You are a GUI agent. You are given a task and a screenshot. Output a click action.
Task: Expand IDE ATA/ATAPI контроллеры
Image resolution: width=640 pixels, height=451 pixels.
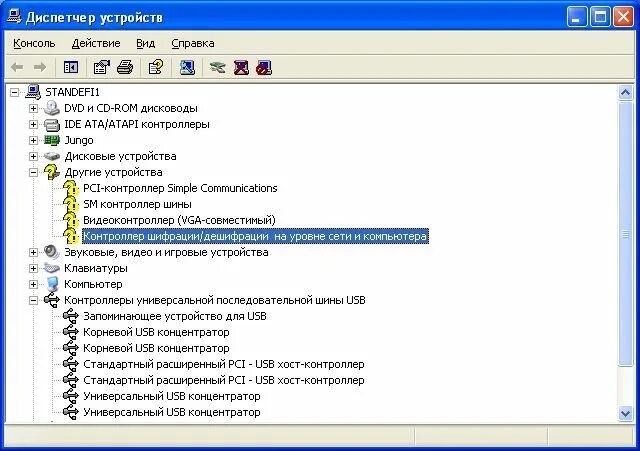(33, 124)
